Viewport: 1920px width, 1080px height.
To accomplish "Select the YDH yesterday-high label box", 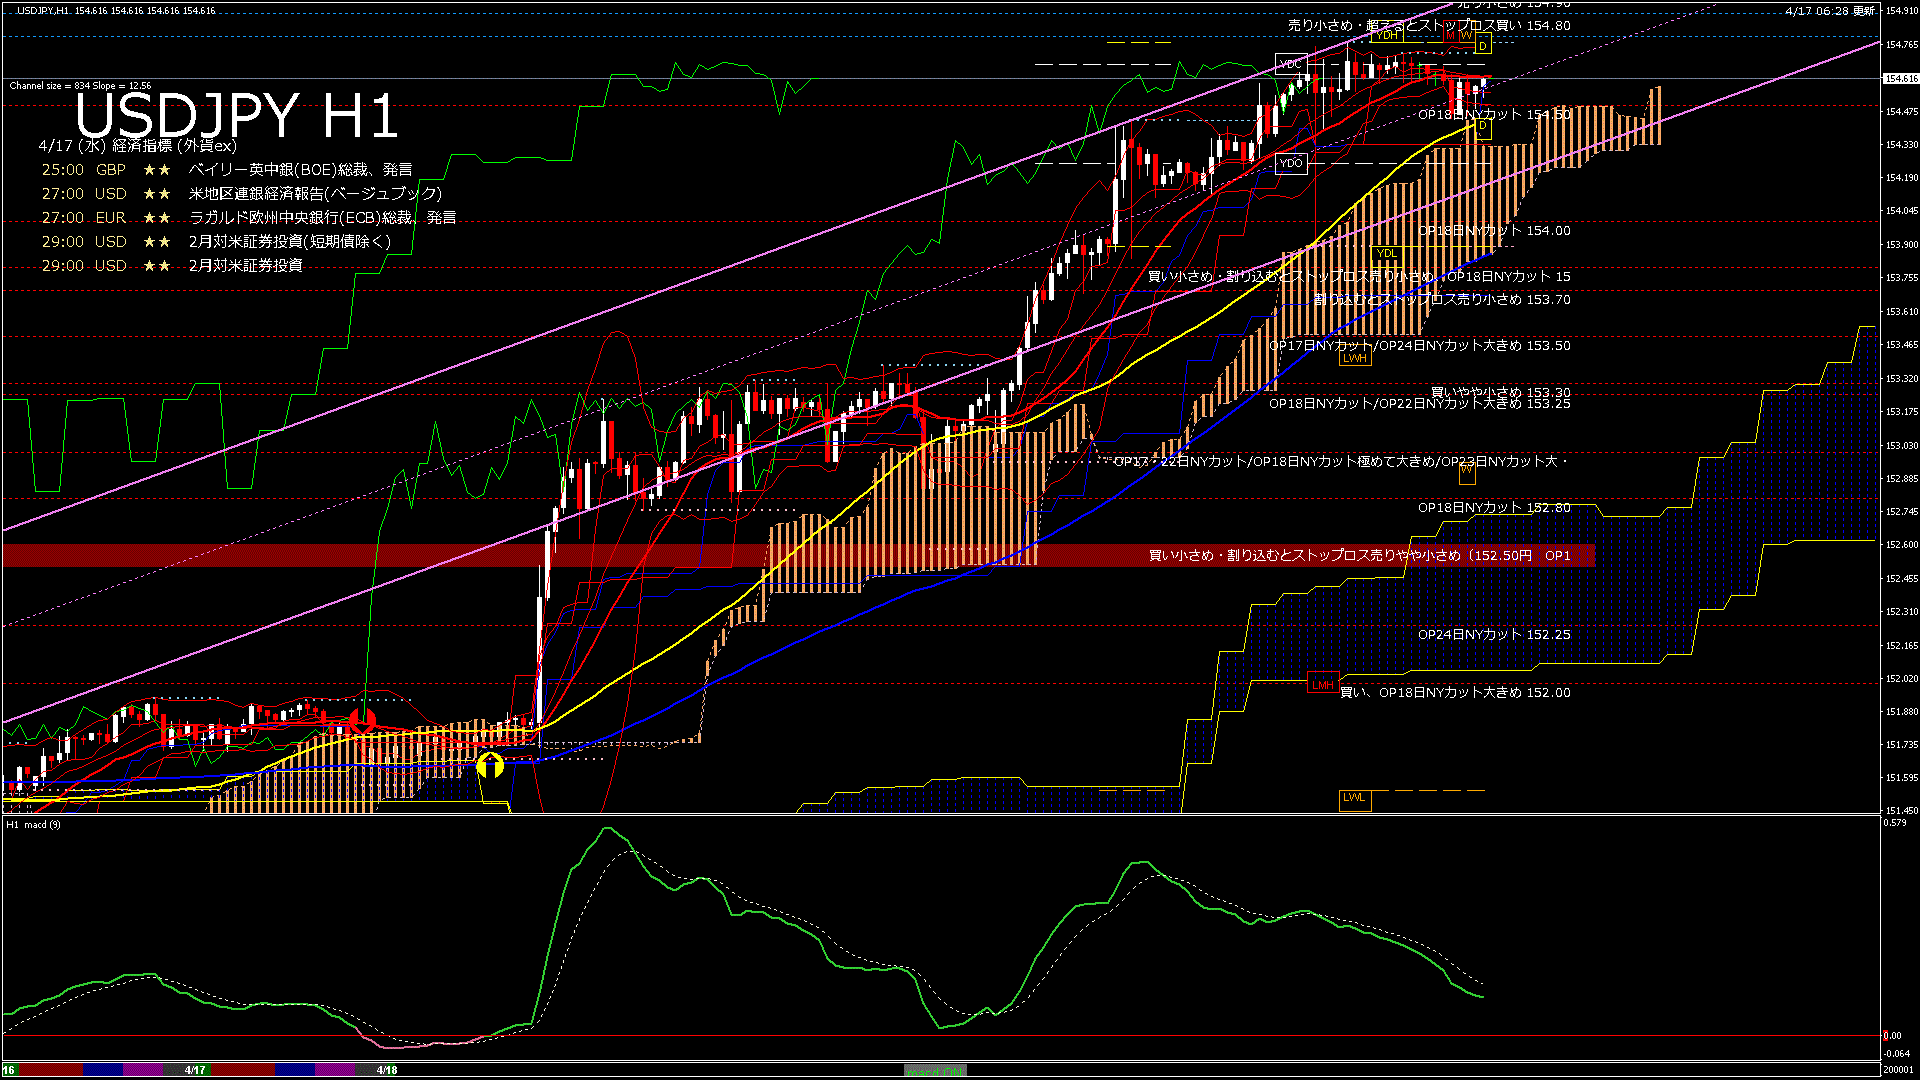I will [1387, 35].
